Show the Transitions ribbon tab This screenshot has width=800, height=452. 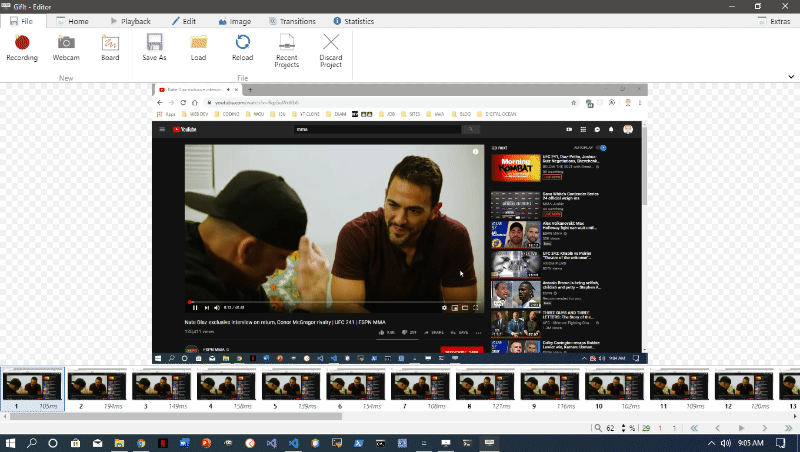click(x=292, y=21)
